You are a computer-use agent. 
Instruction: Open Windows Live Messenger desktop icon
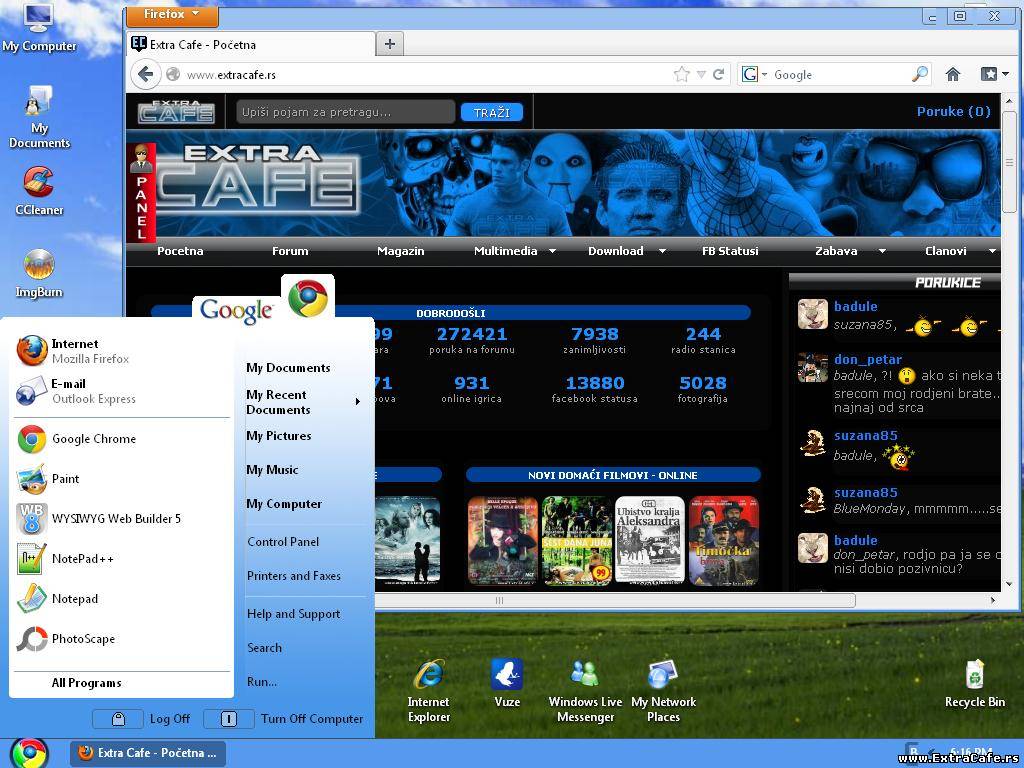(x=585, y=691)
